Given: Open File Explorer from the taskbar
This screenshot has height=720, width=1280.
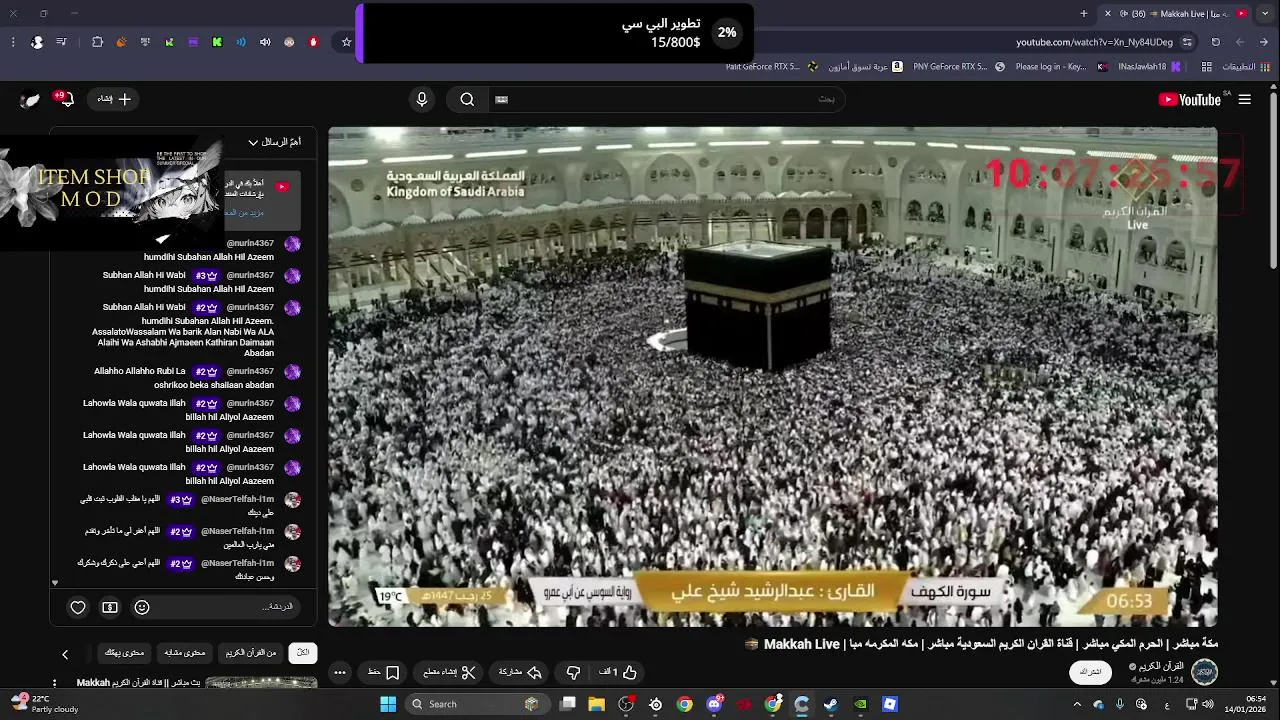Looking at the screenshot, I should (597, 704).
